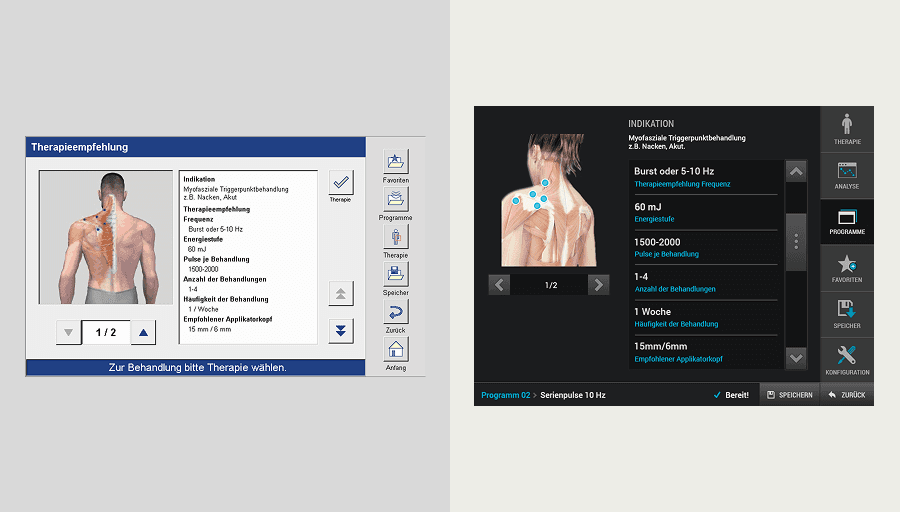Select 1-4 Anzahl der Behandlungen row

pyautogui.click(x=706, y=282)
